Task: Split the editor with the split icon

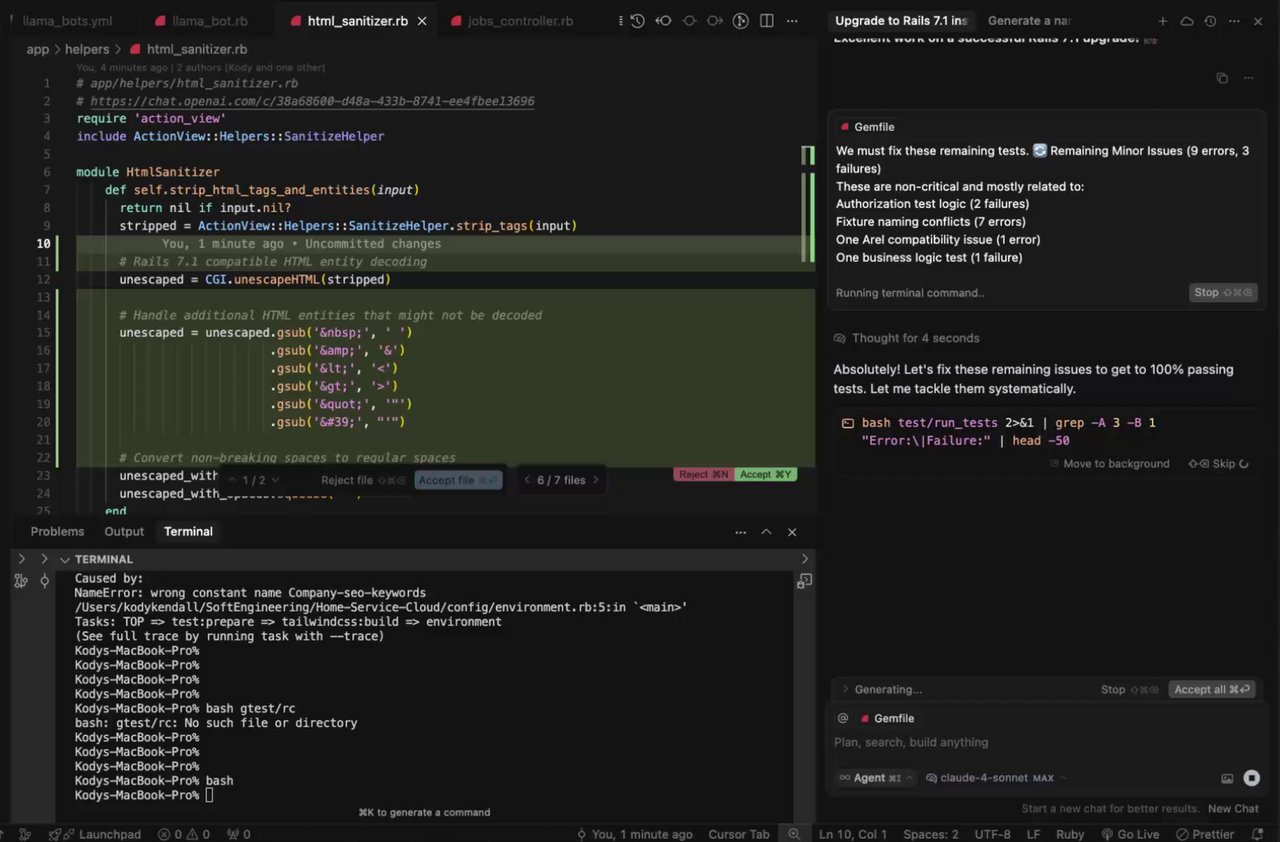Action: pyautogui.click(x=767, y=21)
